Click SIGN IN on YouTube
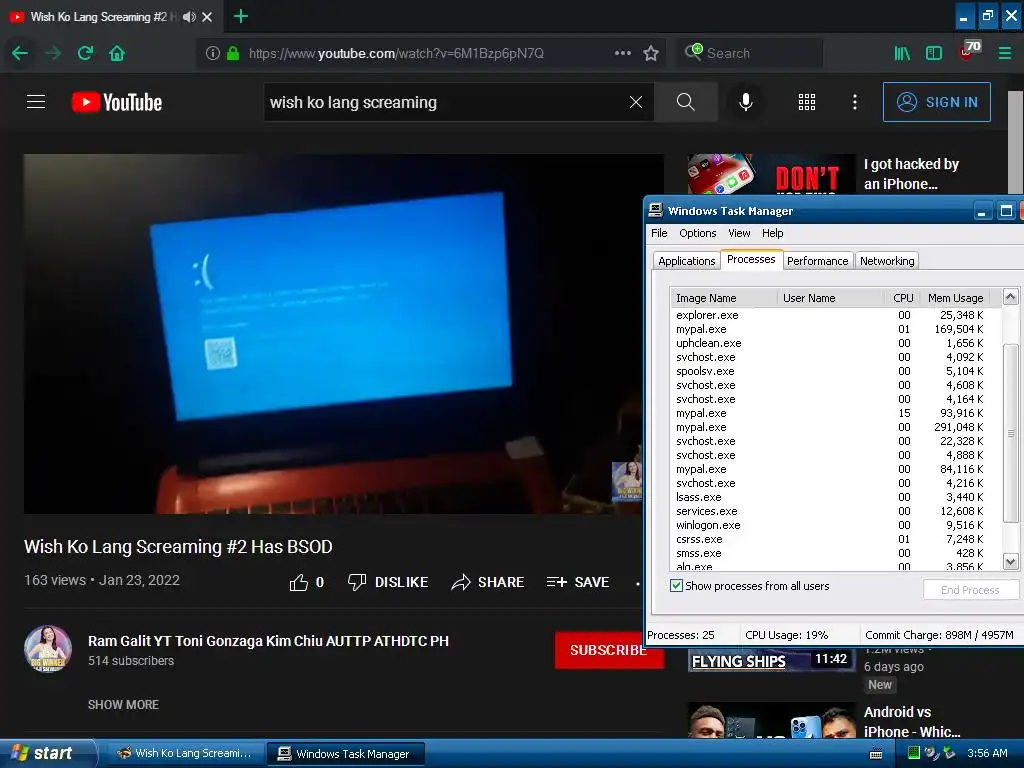This screenshot has height=768, width=1024. click(x=936, y=102)
